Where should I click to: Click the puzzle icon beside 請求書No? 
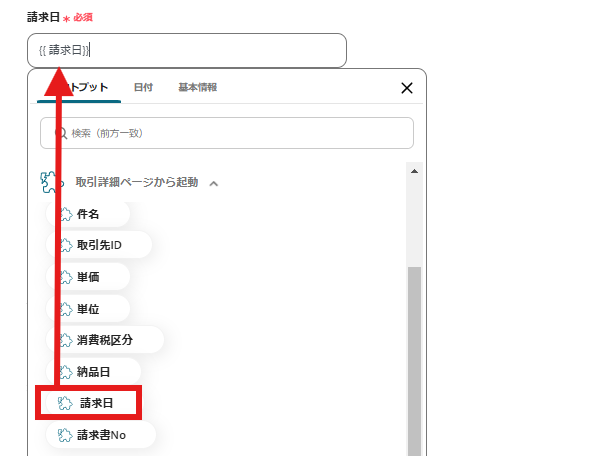click(65, 435)
